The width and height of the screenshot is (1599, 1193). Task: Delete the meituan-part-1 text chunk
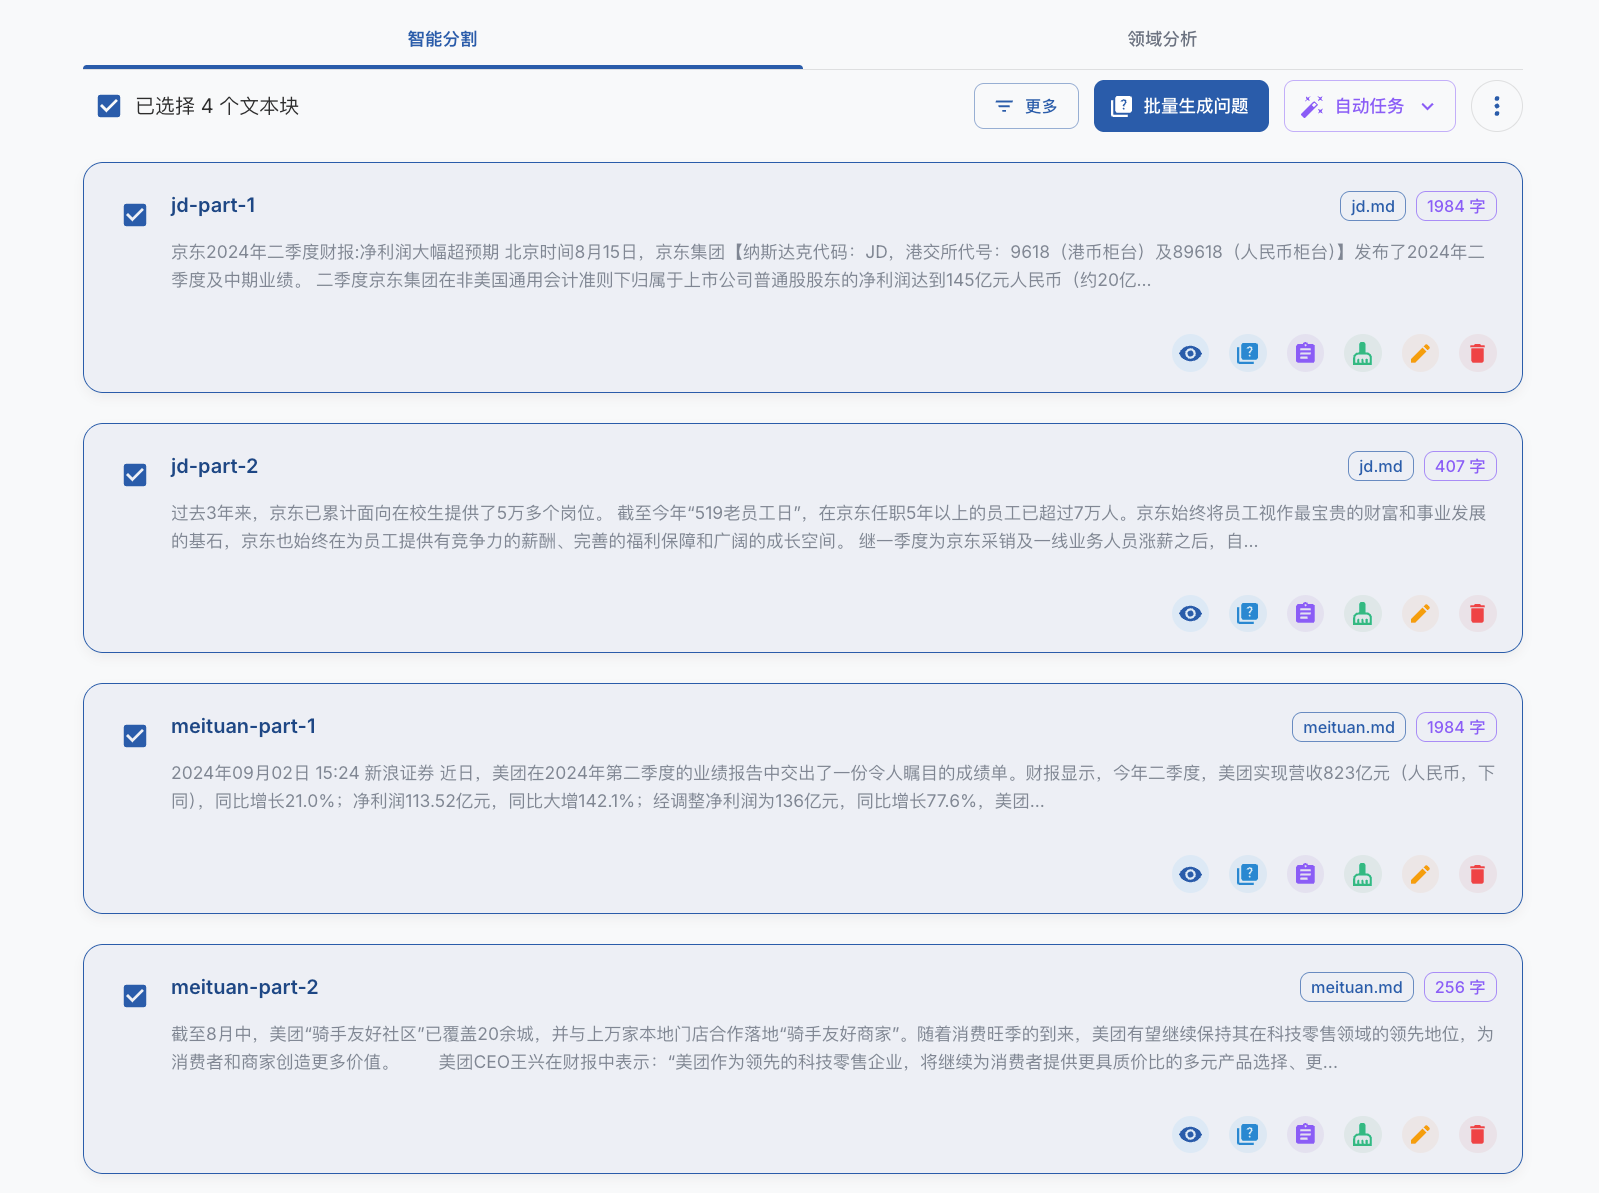point(1477,874)
